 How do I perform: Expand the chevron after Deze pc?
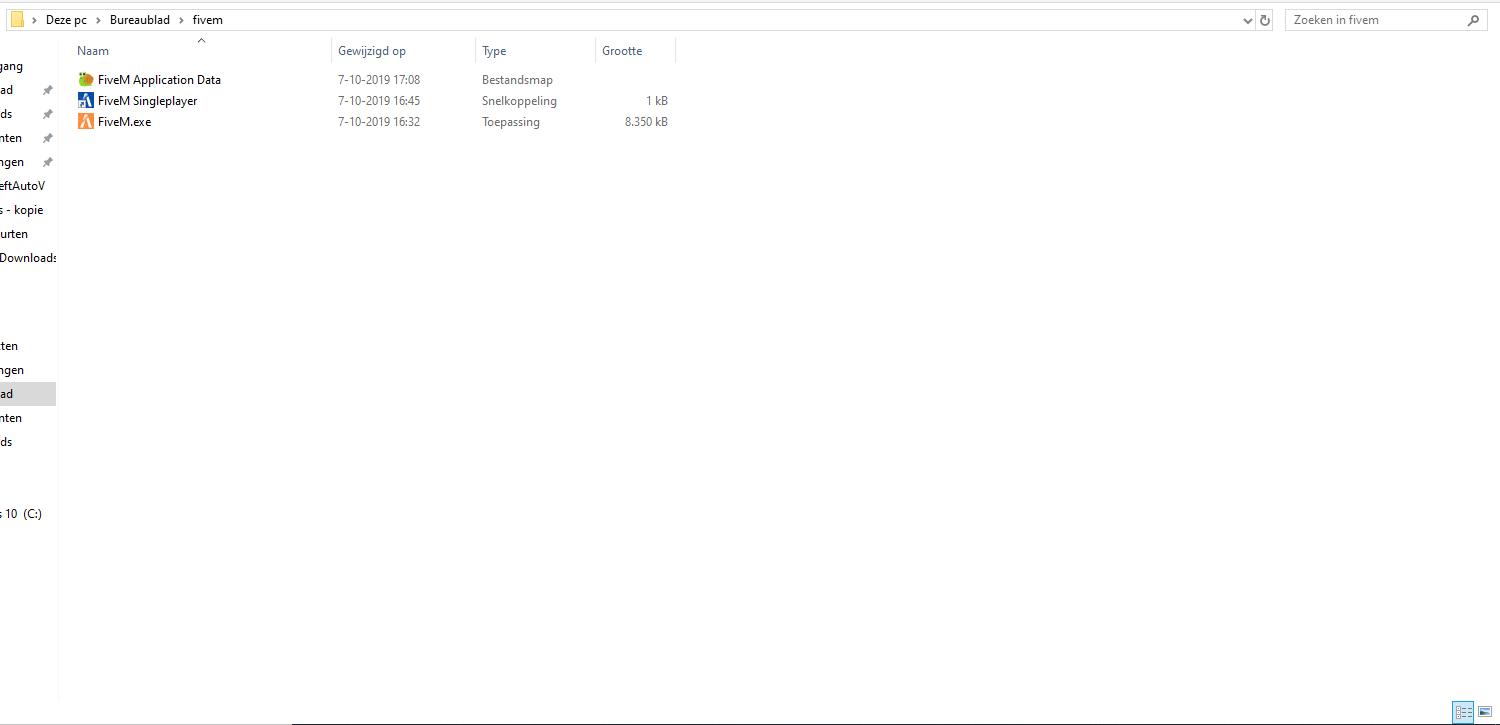point(98,20)
